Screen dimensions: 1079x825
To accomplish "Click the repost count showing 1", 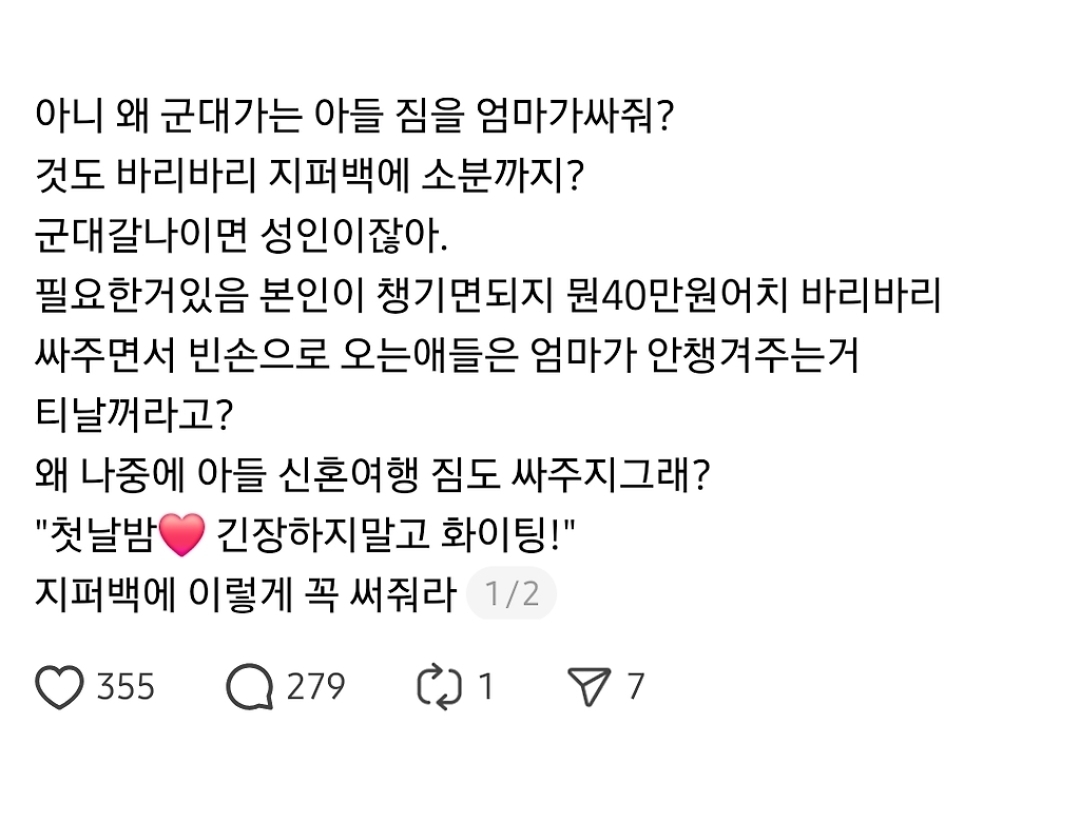I will coord(487,687).
